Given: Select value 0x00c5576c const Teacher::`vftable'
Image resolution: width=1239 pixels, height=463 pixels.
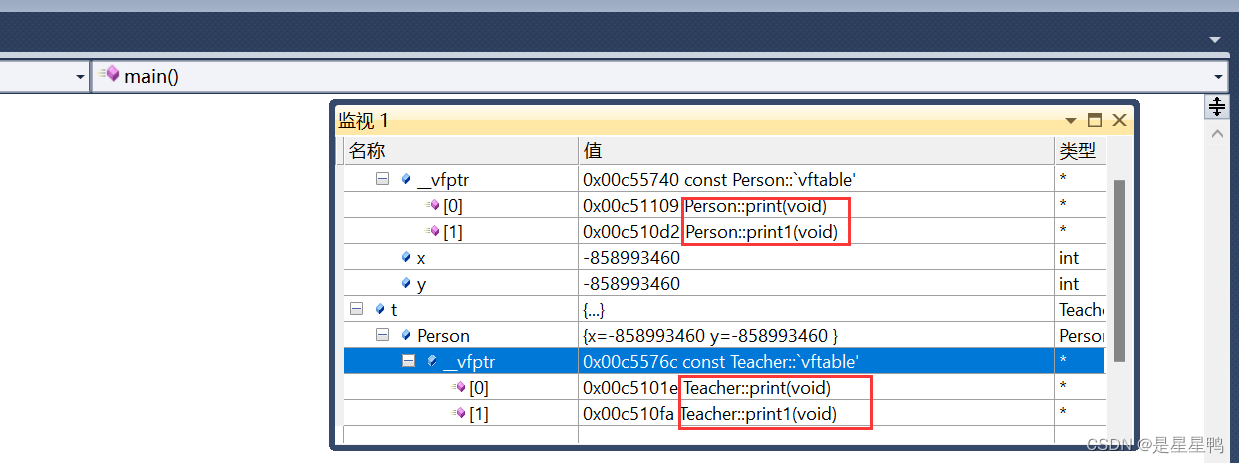Looking at the screenshot, I should [721, 362].
